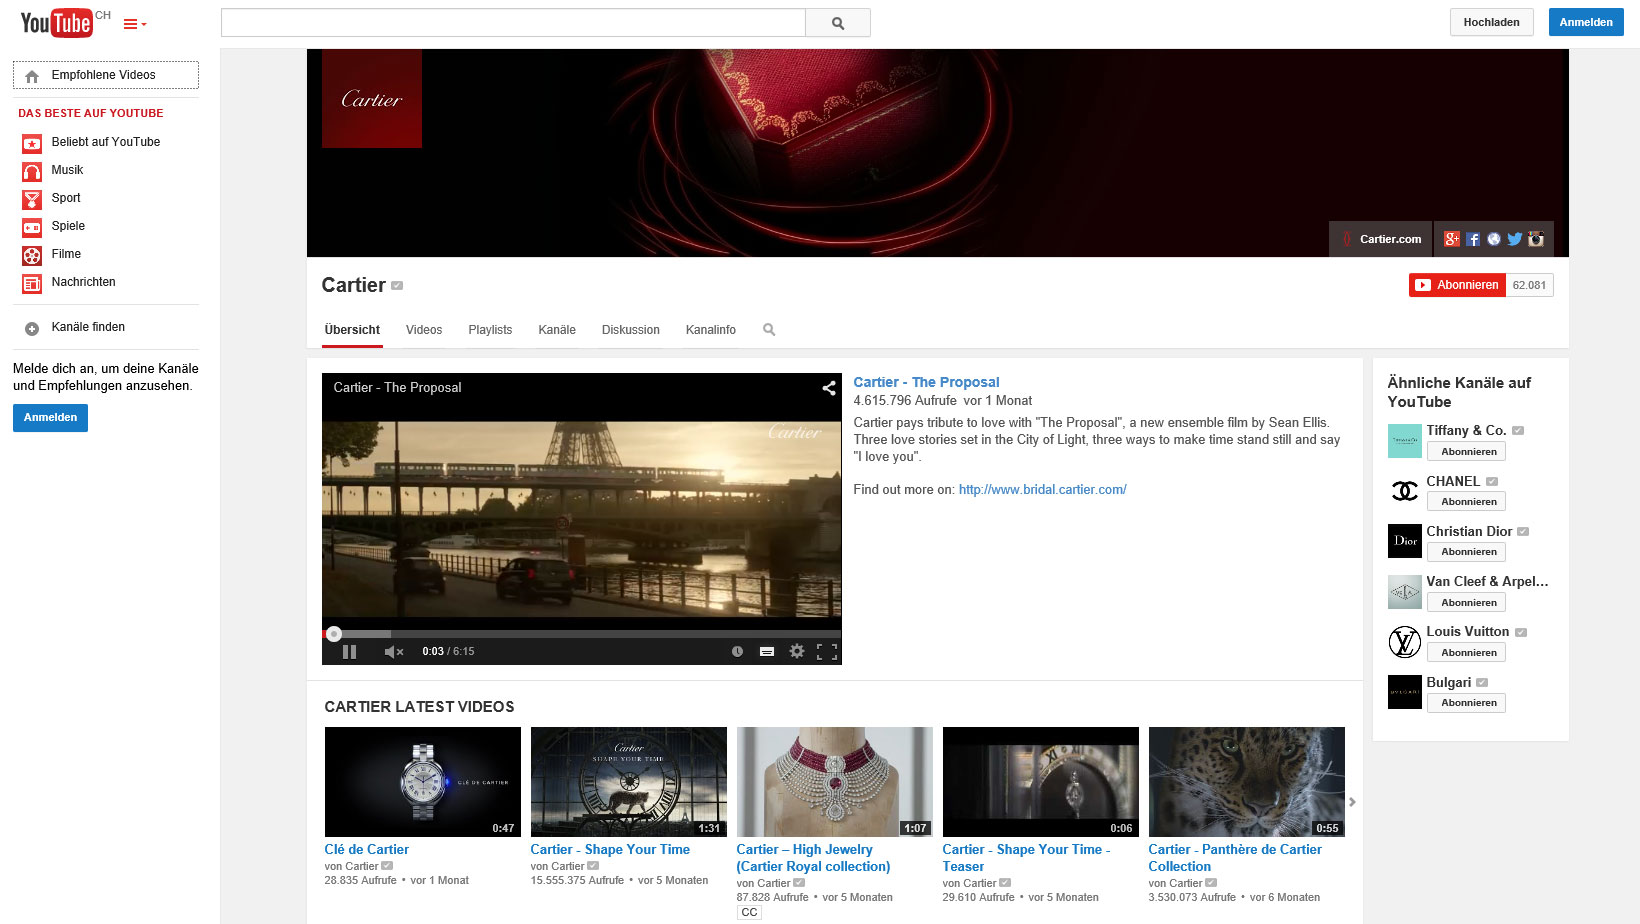Screen dimensions: 1640x924
Task: Select the Übersicht tab
Action: point(352,330)
